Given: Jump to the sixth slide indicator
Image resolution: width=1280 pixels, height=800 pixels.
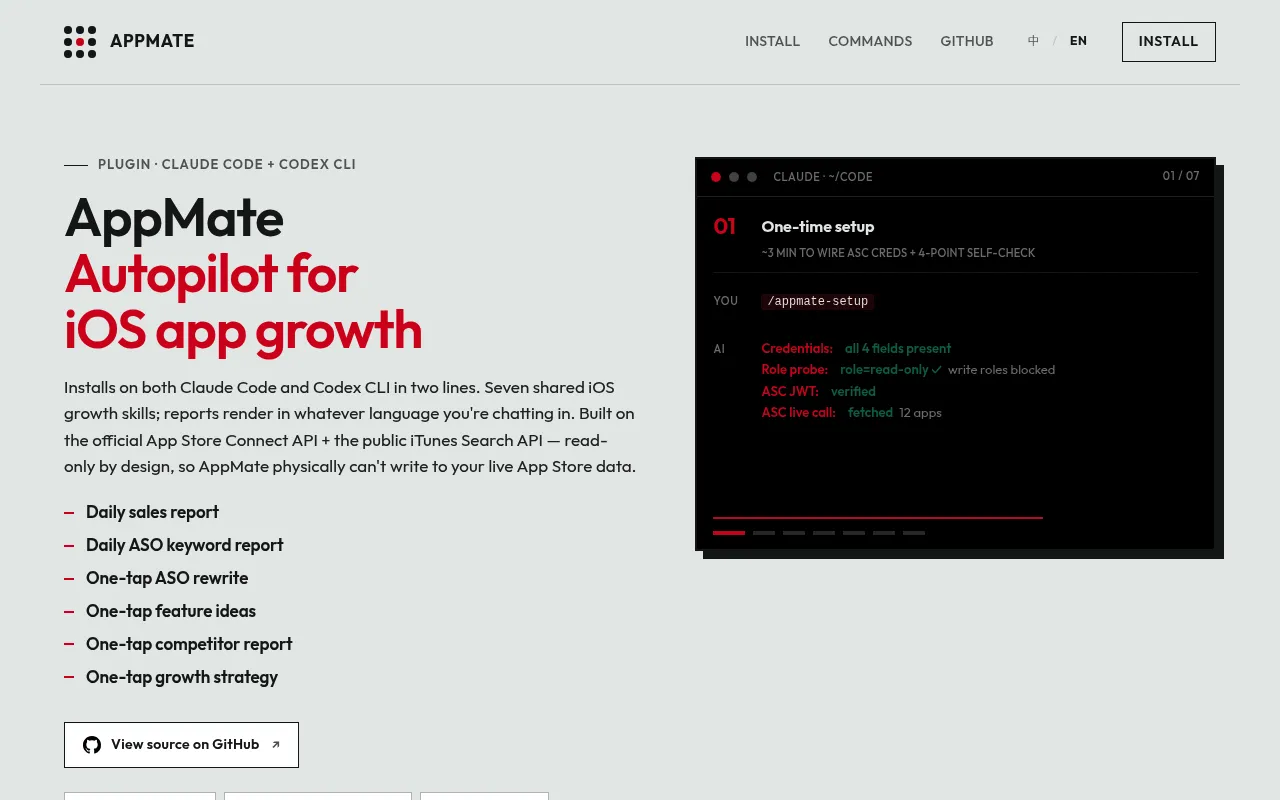Looking at the screenshot, I should coord(884,533).
